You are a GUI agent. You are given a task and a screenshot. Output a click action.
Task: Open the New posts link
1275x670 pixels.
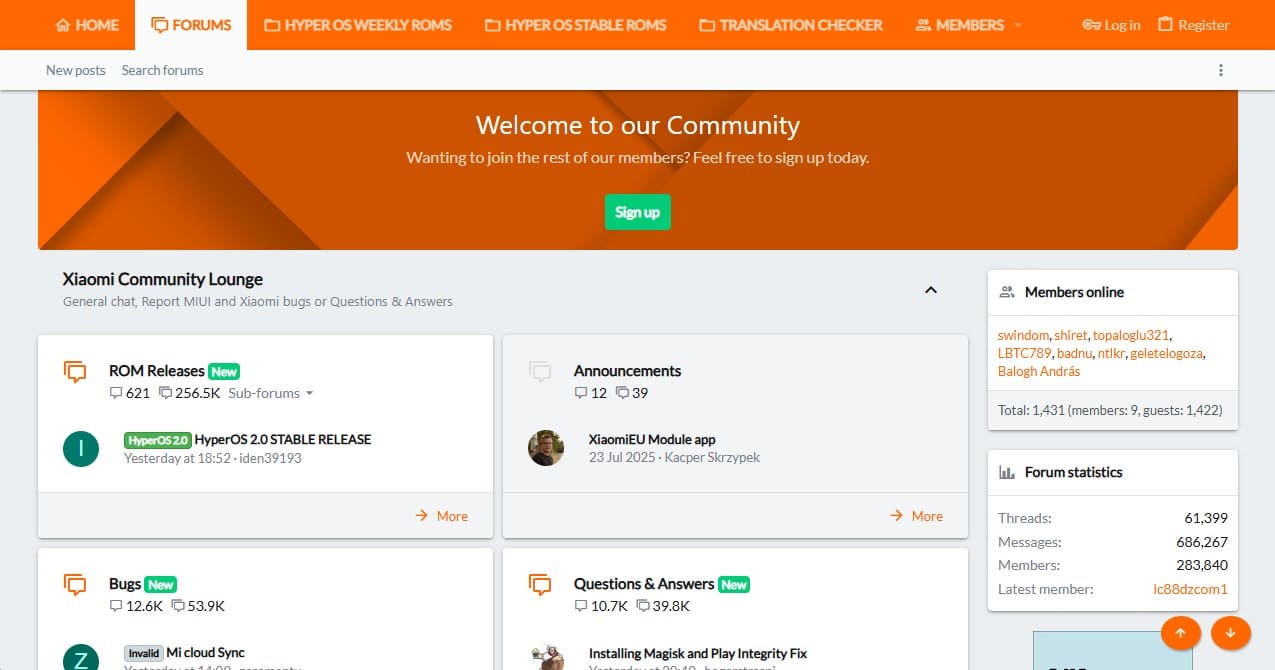[x=76, y=70]
